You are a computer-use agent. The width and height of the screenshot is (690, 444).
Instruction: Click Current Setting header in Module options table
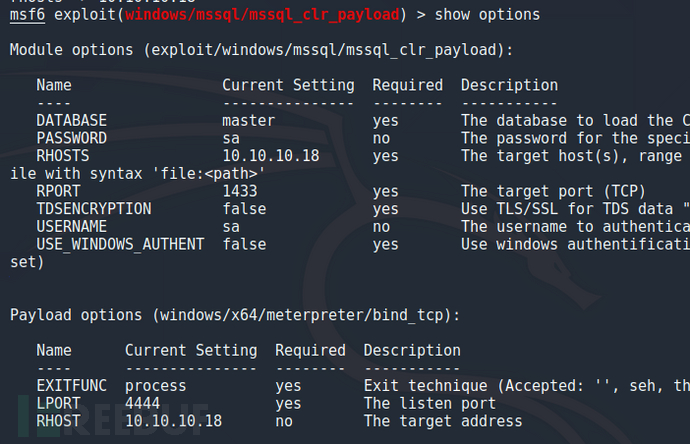point(288,85)
